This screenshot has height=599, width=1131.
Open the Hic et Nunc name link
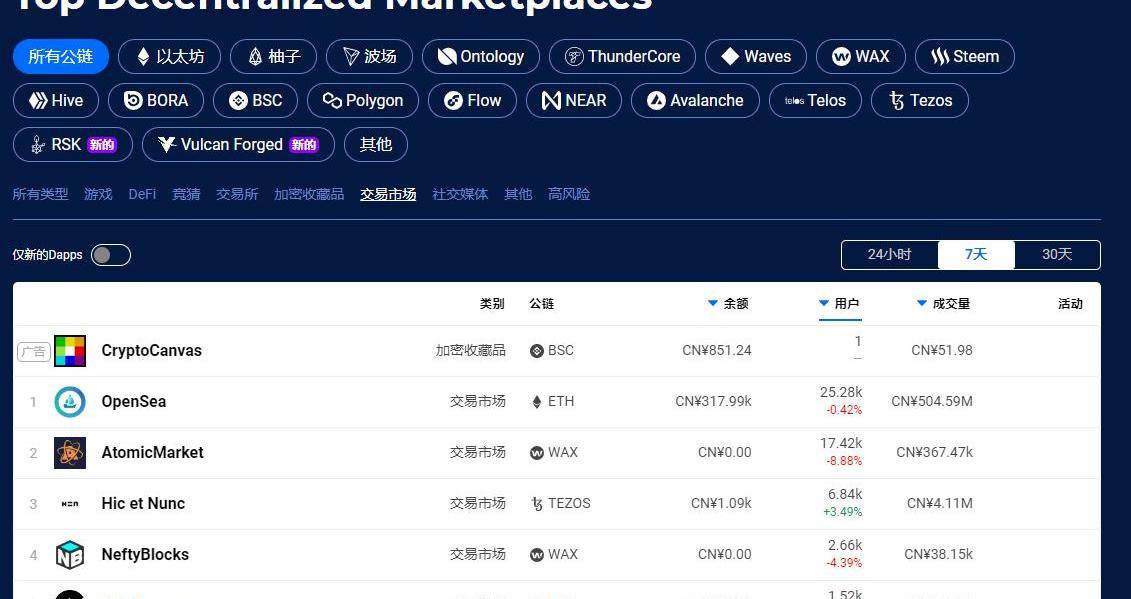coord(143,504)
